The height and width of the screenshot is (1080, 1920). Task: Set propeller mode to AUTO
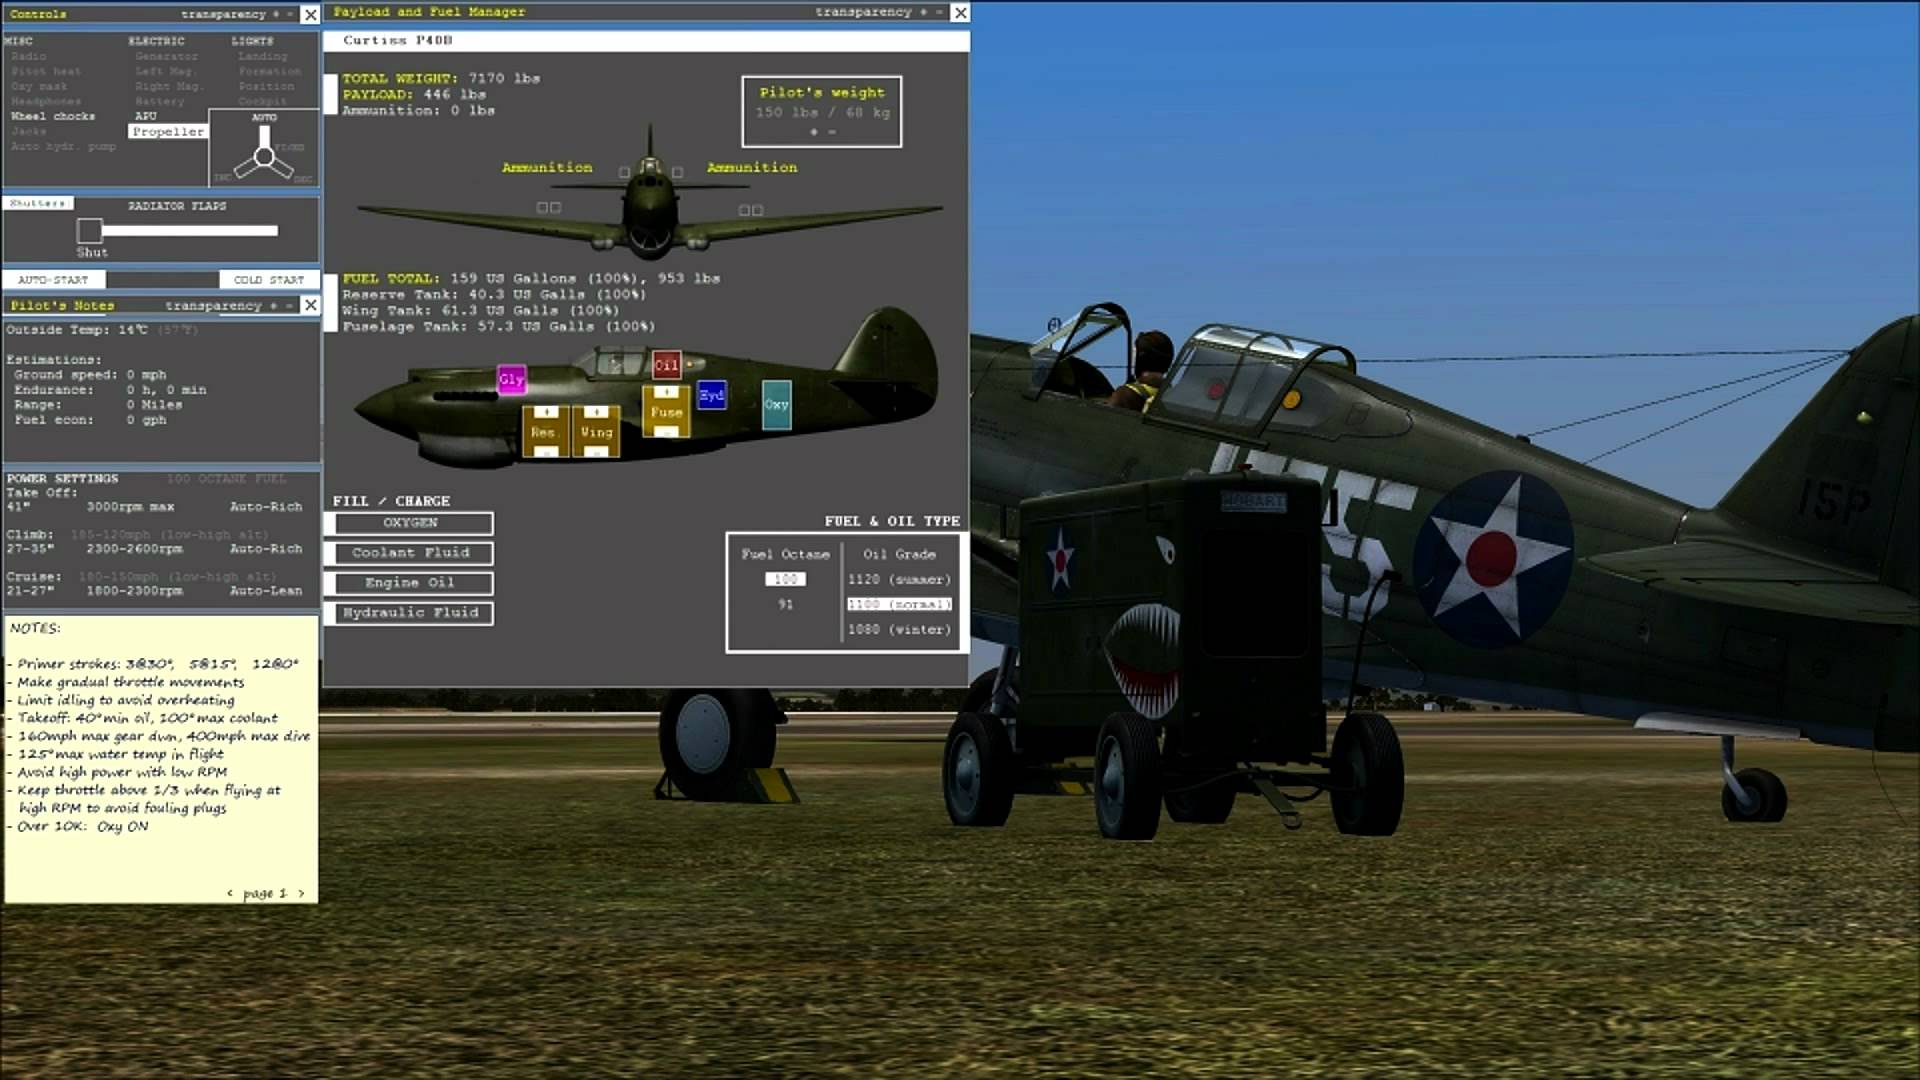(x=264, y=118)
